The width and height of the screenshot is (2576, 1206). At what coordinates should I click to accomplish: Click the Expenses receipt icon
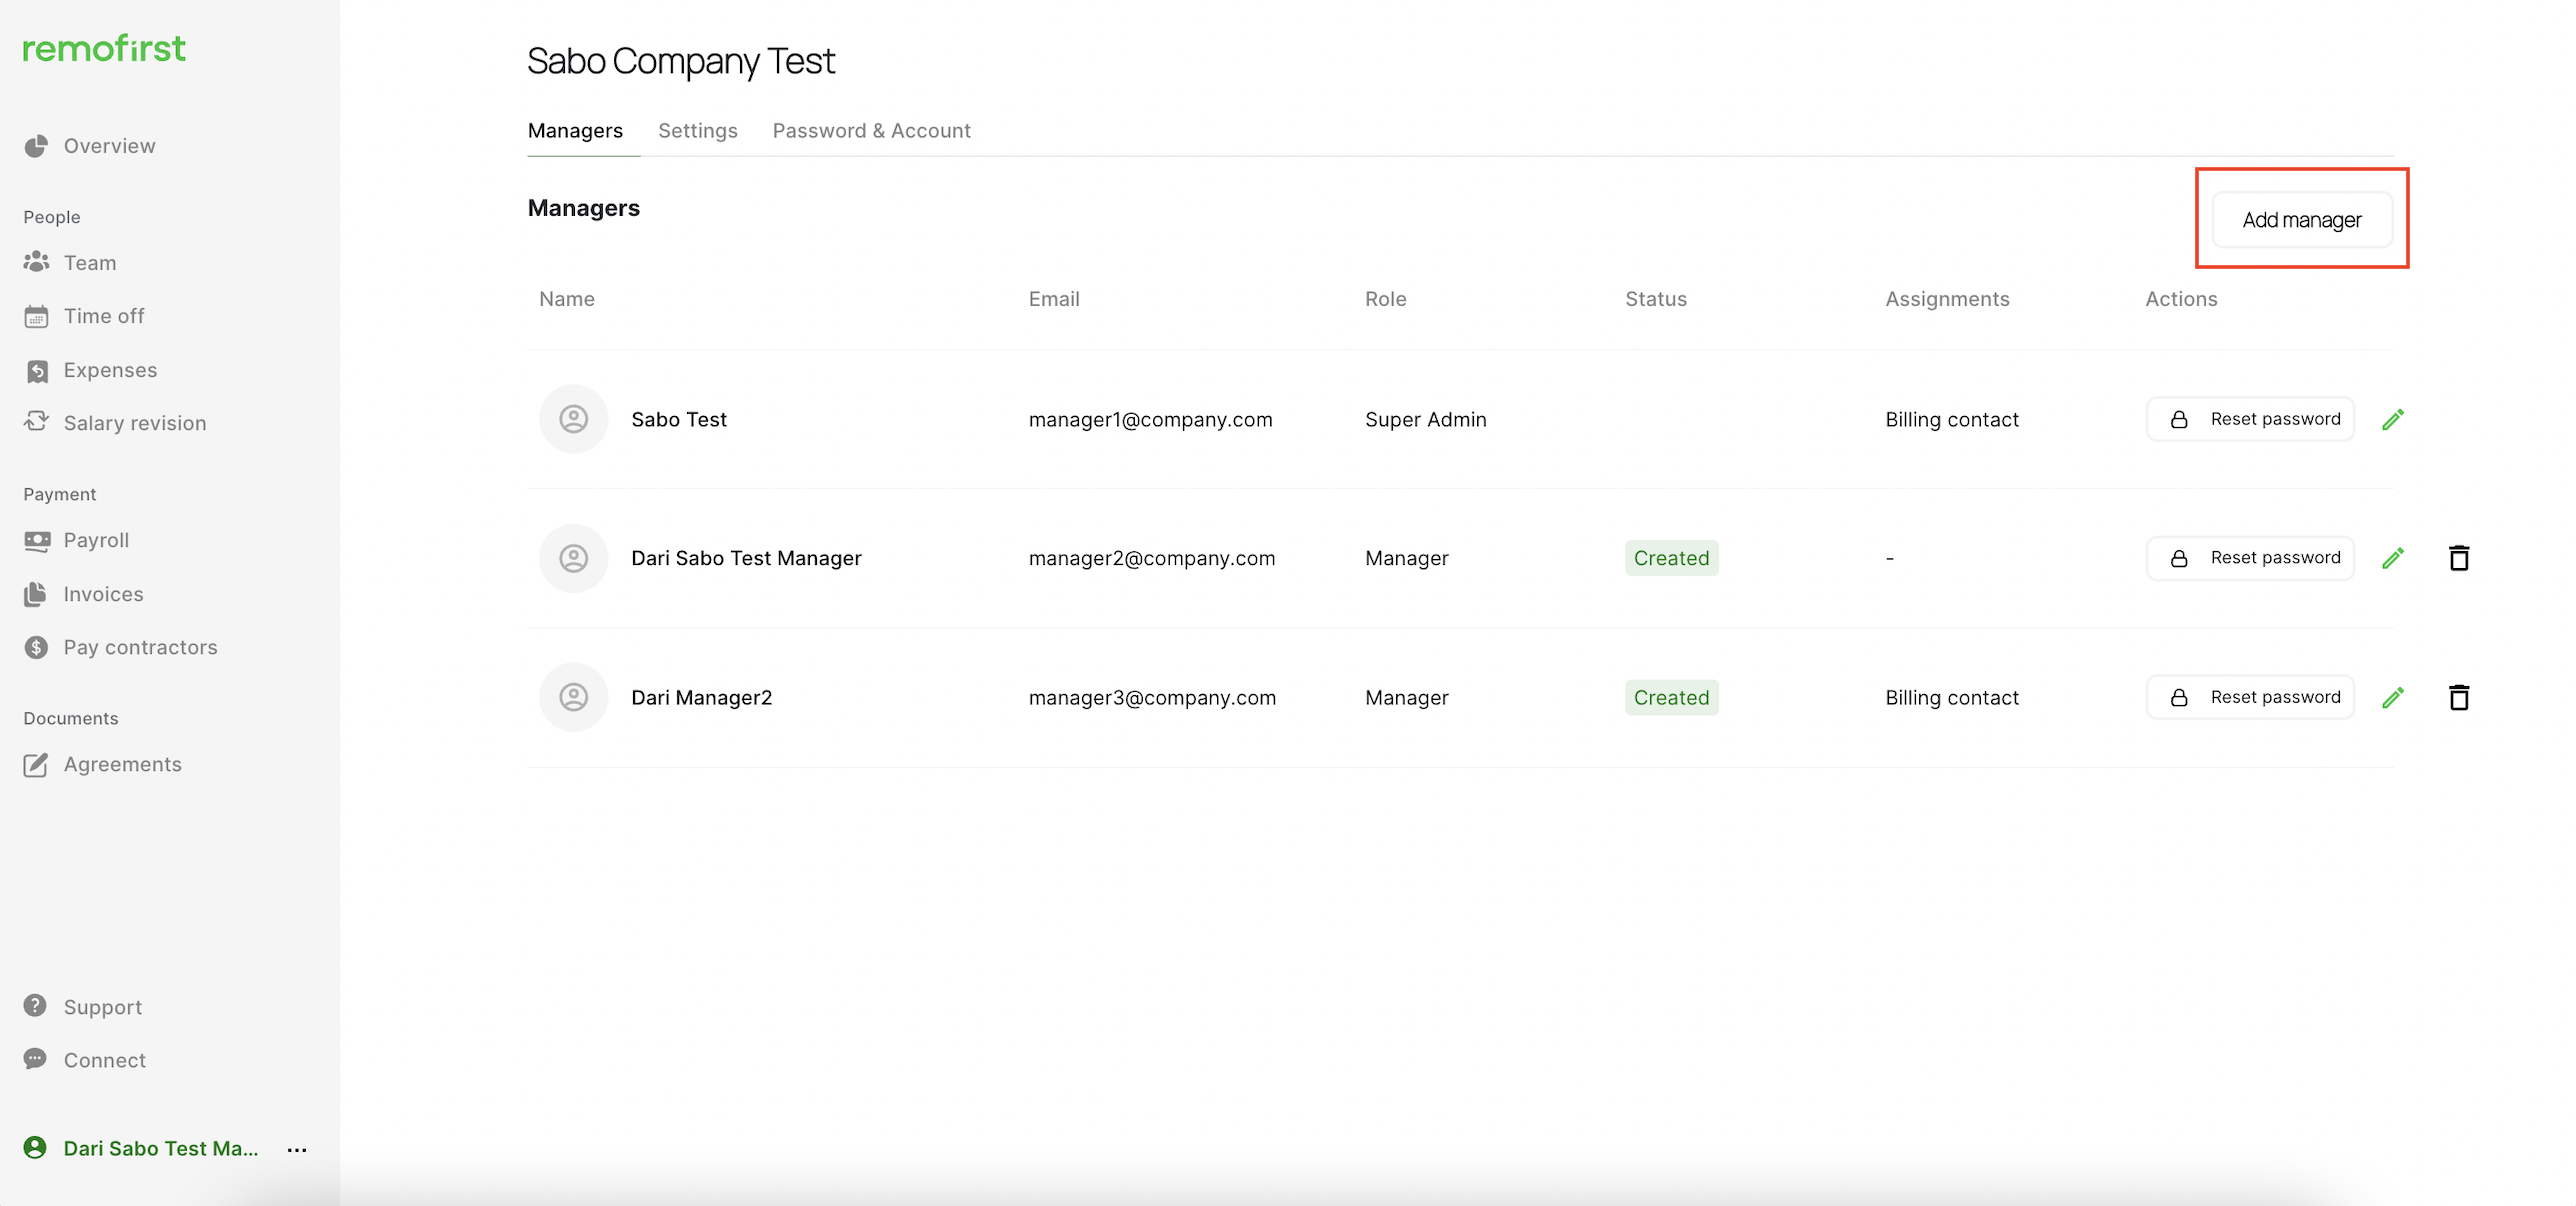click(x=36, y=370)
